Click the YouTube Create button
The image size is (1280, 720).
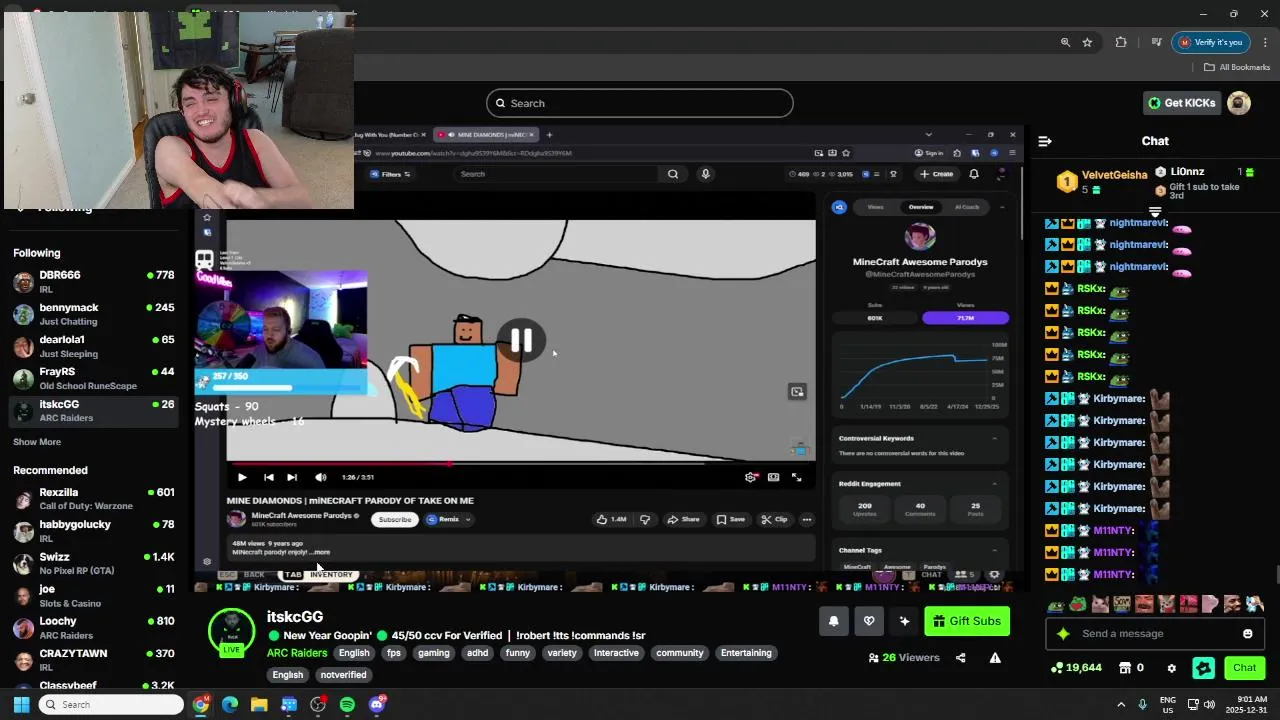(936, 174)
